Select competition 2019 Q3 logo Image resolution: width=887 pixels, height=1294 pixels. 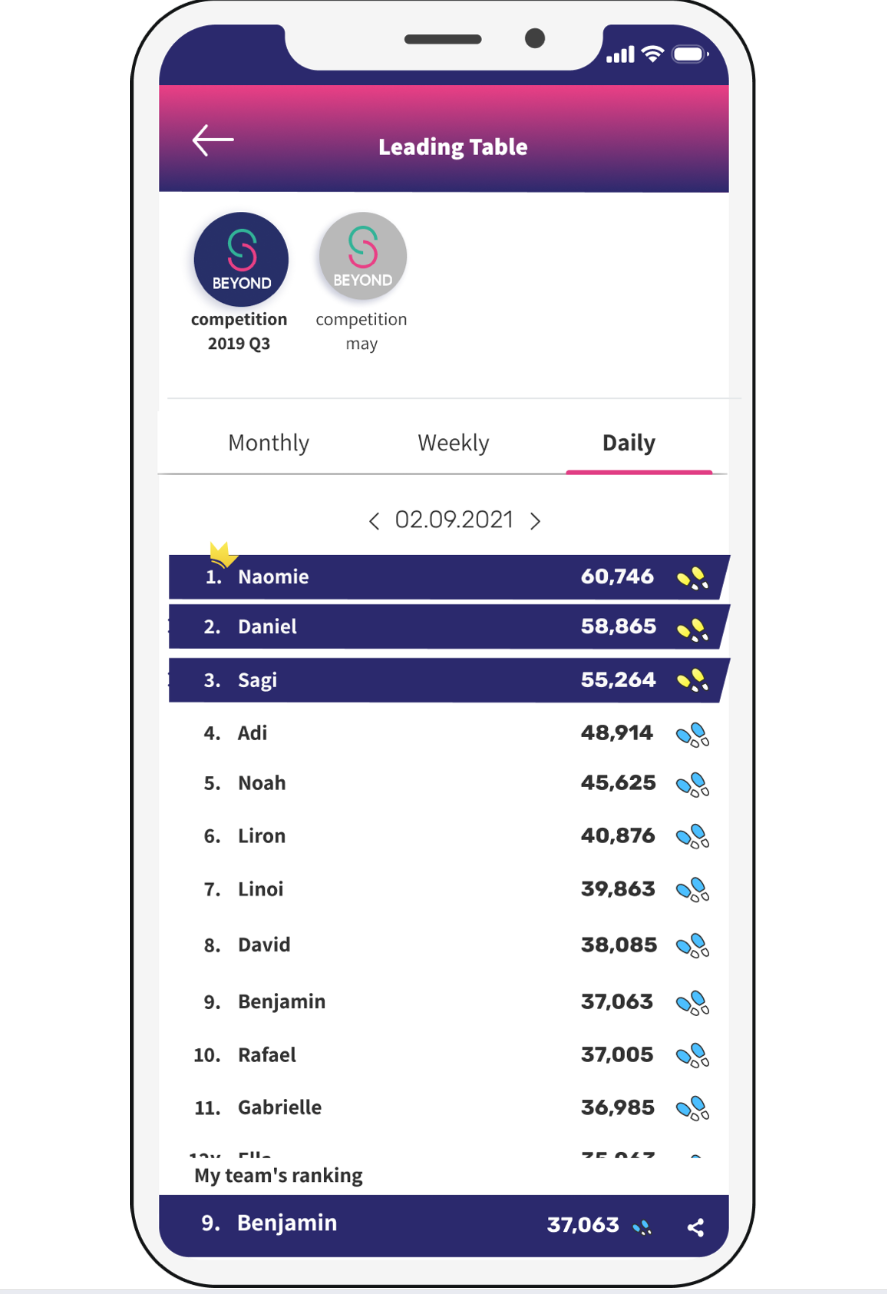pos(241,260)
